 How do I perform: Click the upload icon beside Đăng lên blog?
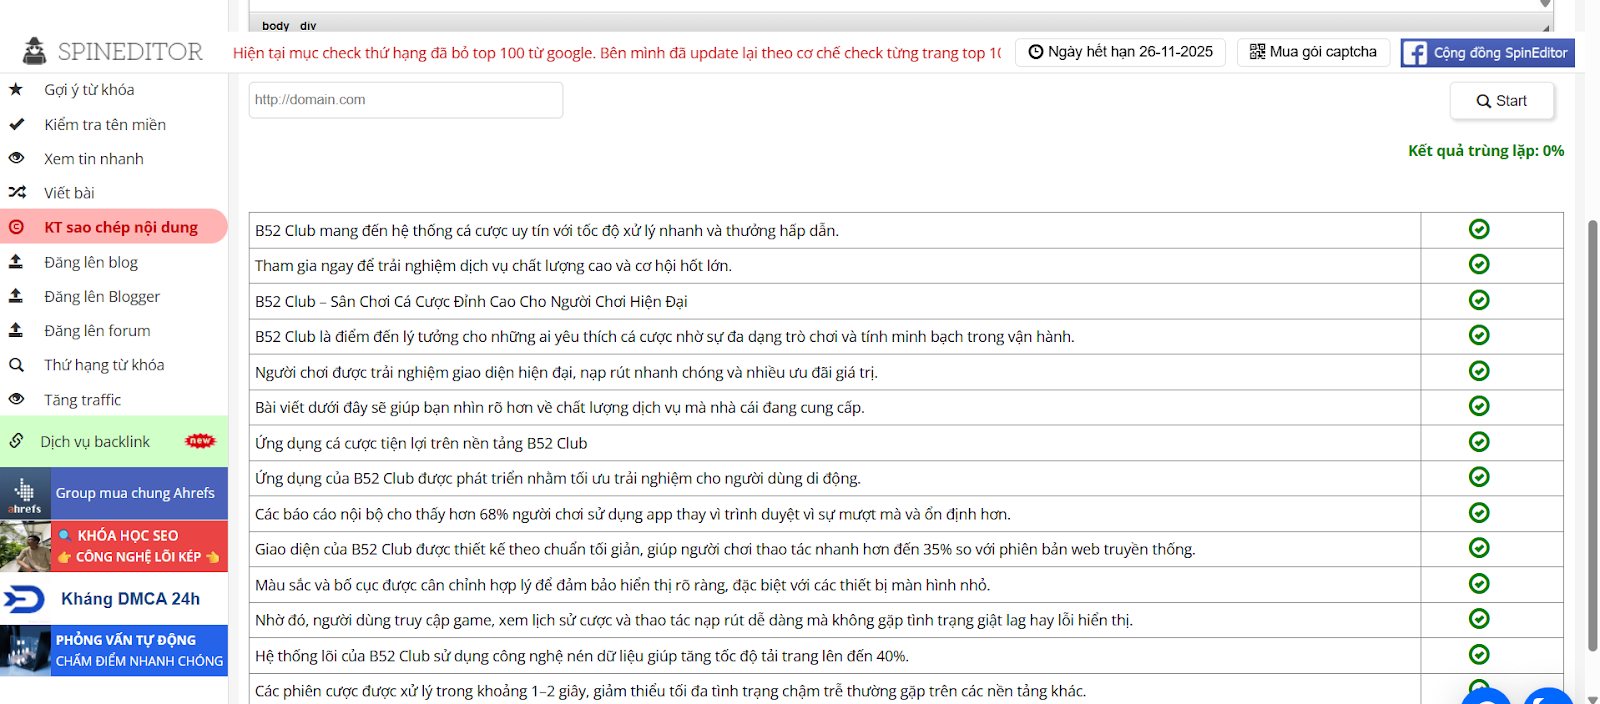(16, 262)
